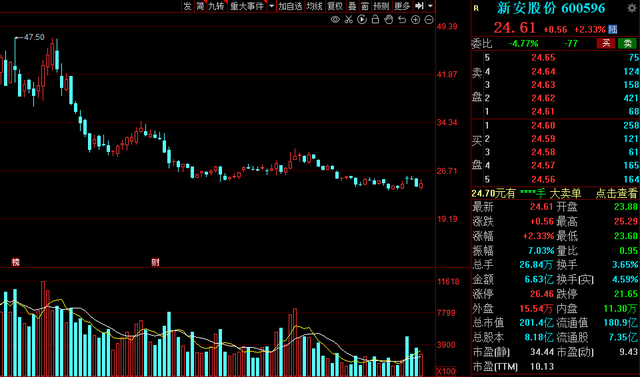
Task: Open the 复权 adjustment option
Action: 335,6
